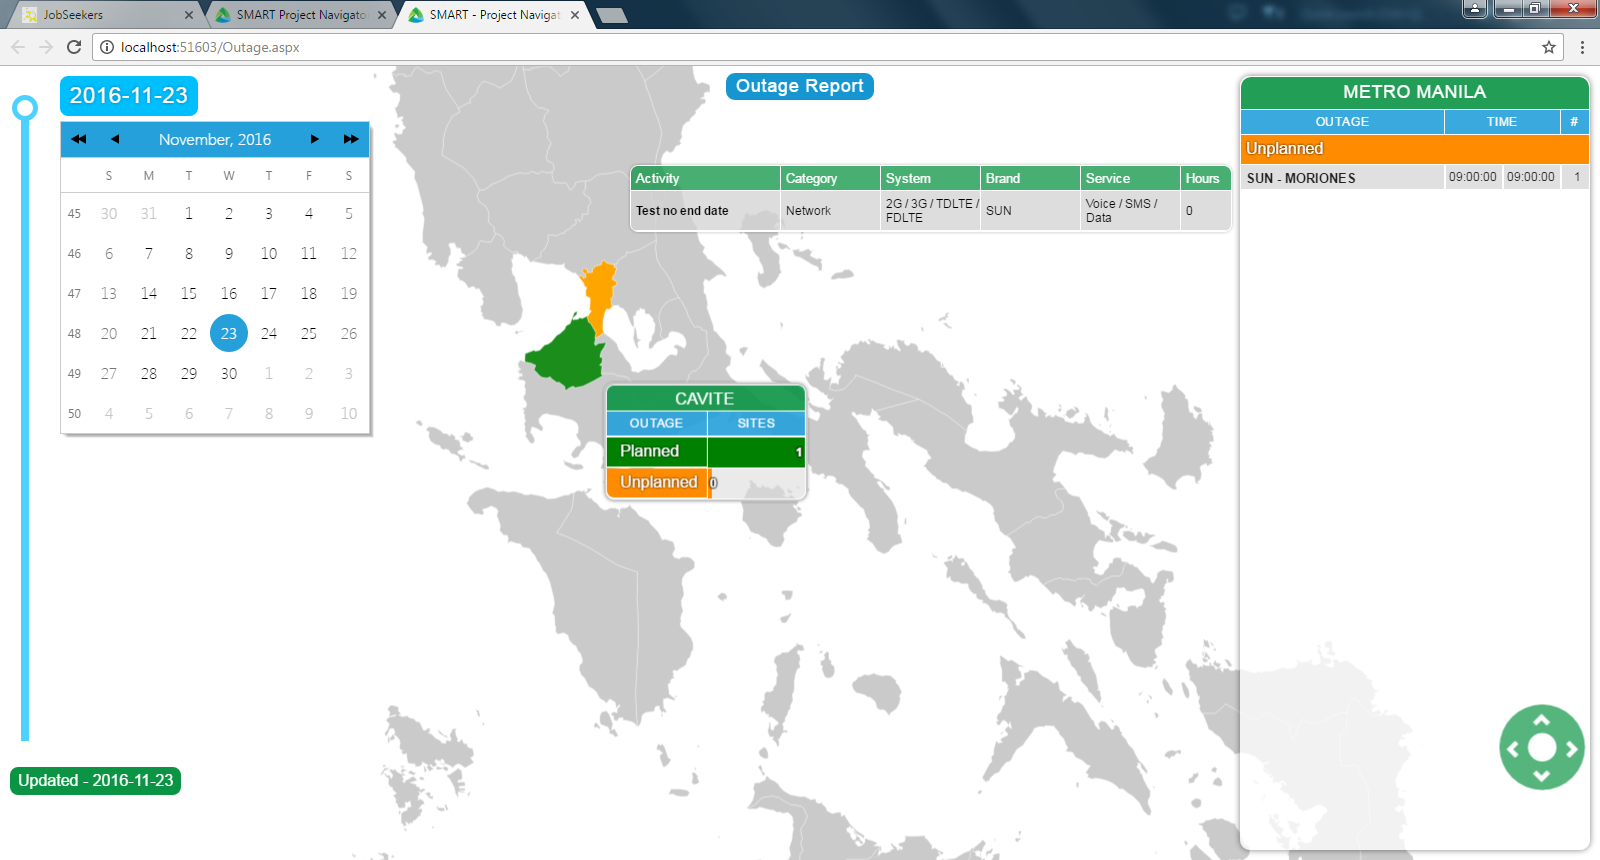The height and width of the screenshot is (860, 1600).
Task: Click OUTAGE column header in Metro Manila panel
Action: point(1342,121)
